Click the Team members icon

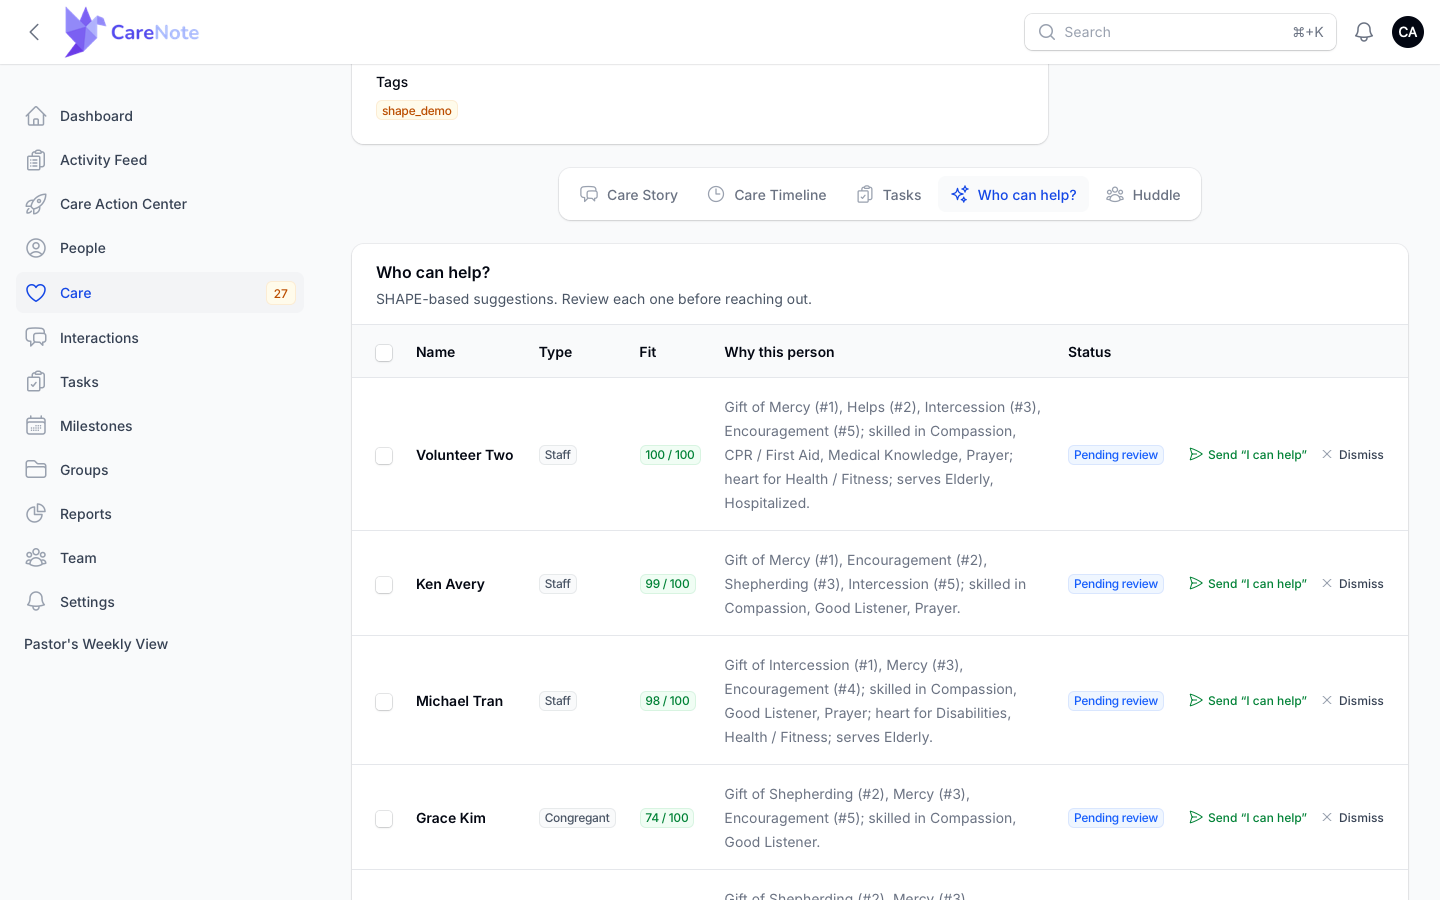[x=36, y=558]
